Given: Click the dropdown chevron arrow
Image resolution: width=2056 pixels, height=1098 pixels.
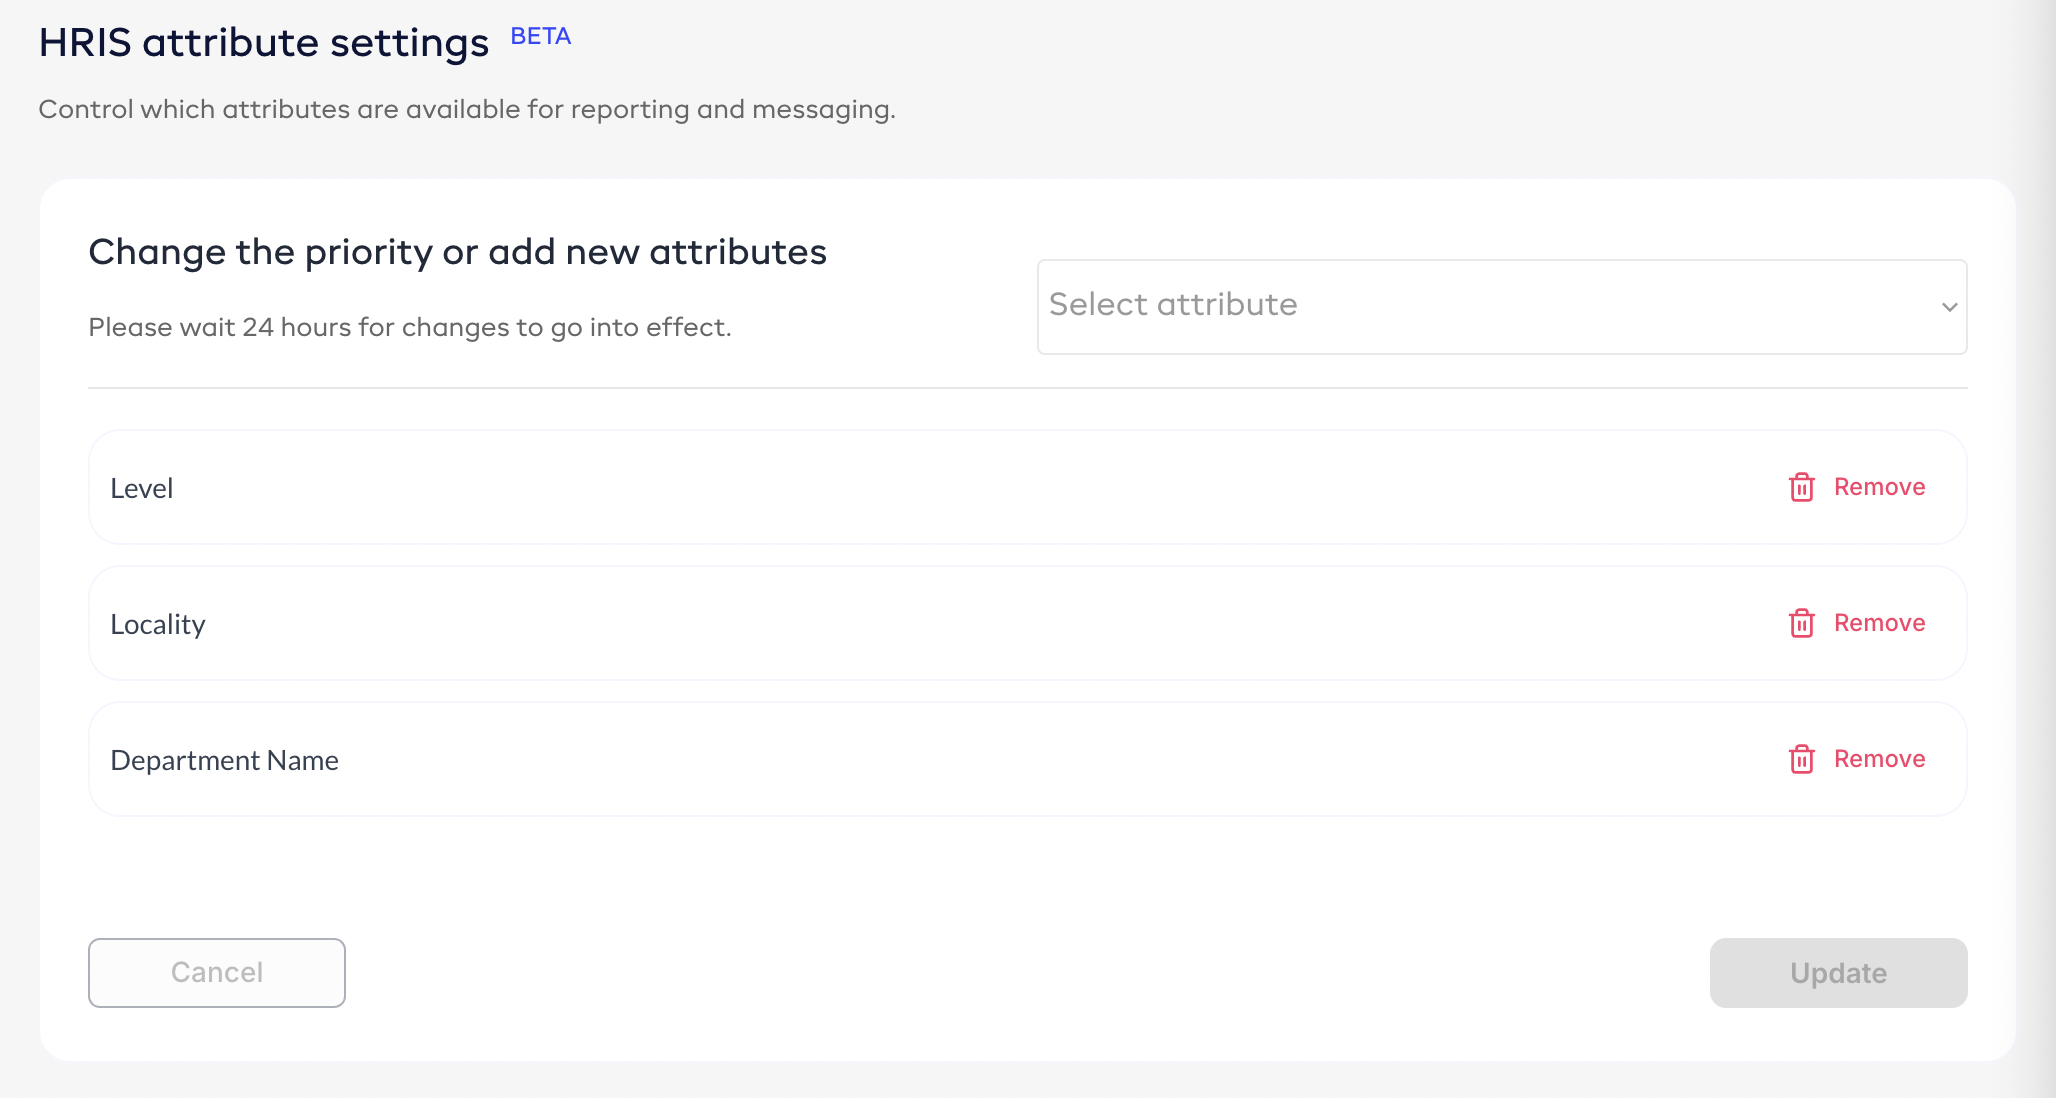Looking at the screenshot, I should pos(1949,307).
